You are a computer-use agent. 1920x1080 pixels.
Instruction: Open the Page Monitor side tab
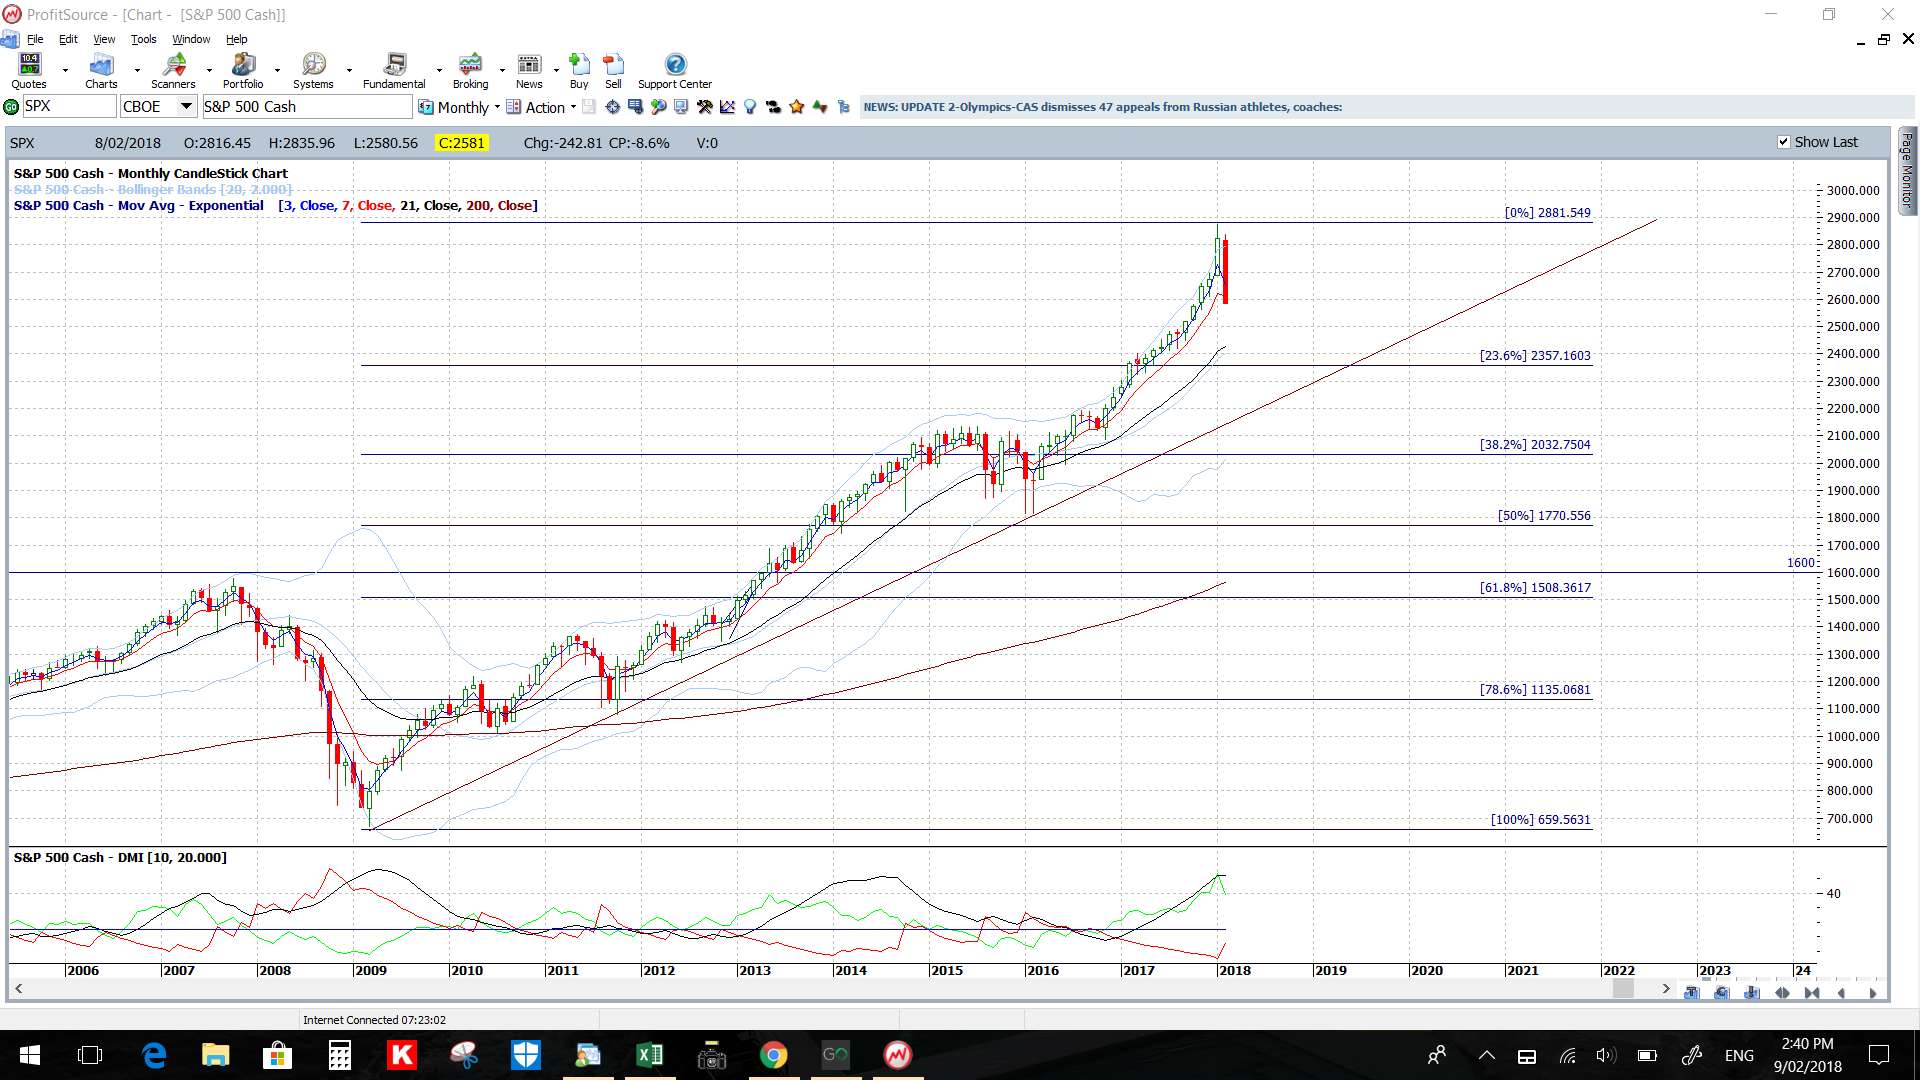[x=1907, y=170]
